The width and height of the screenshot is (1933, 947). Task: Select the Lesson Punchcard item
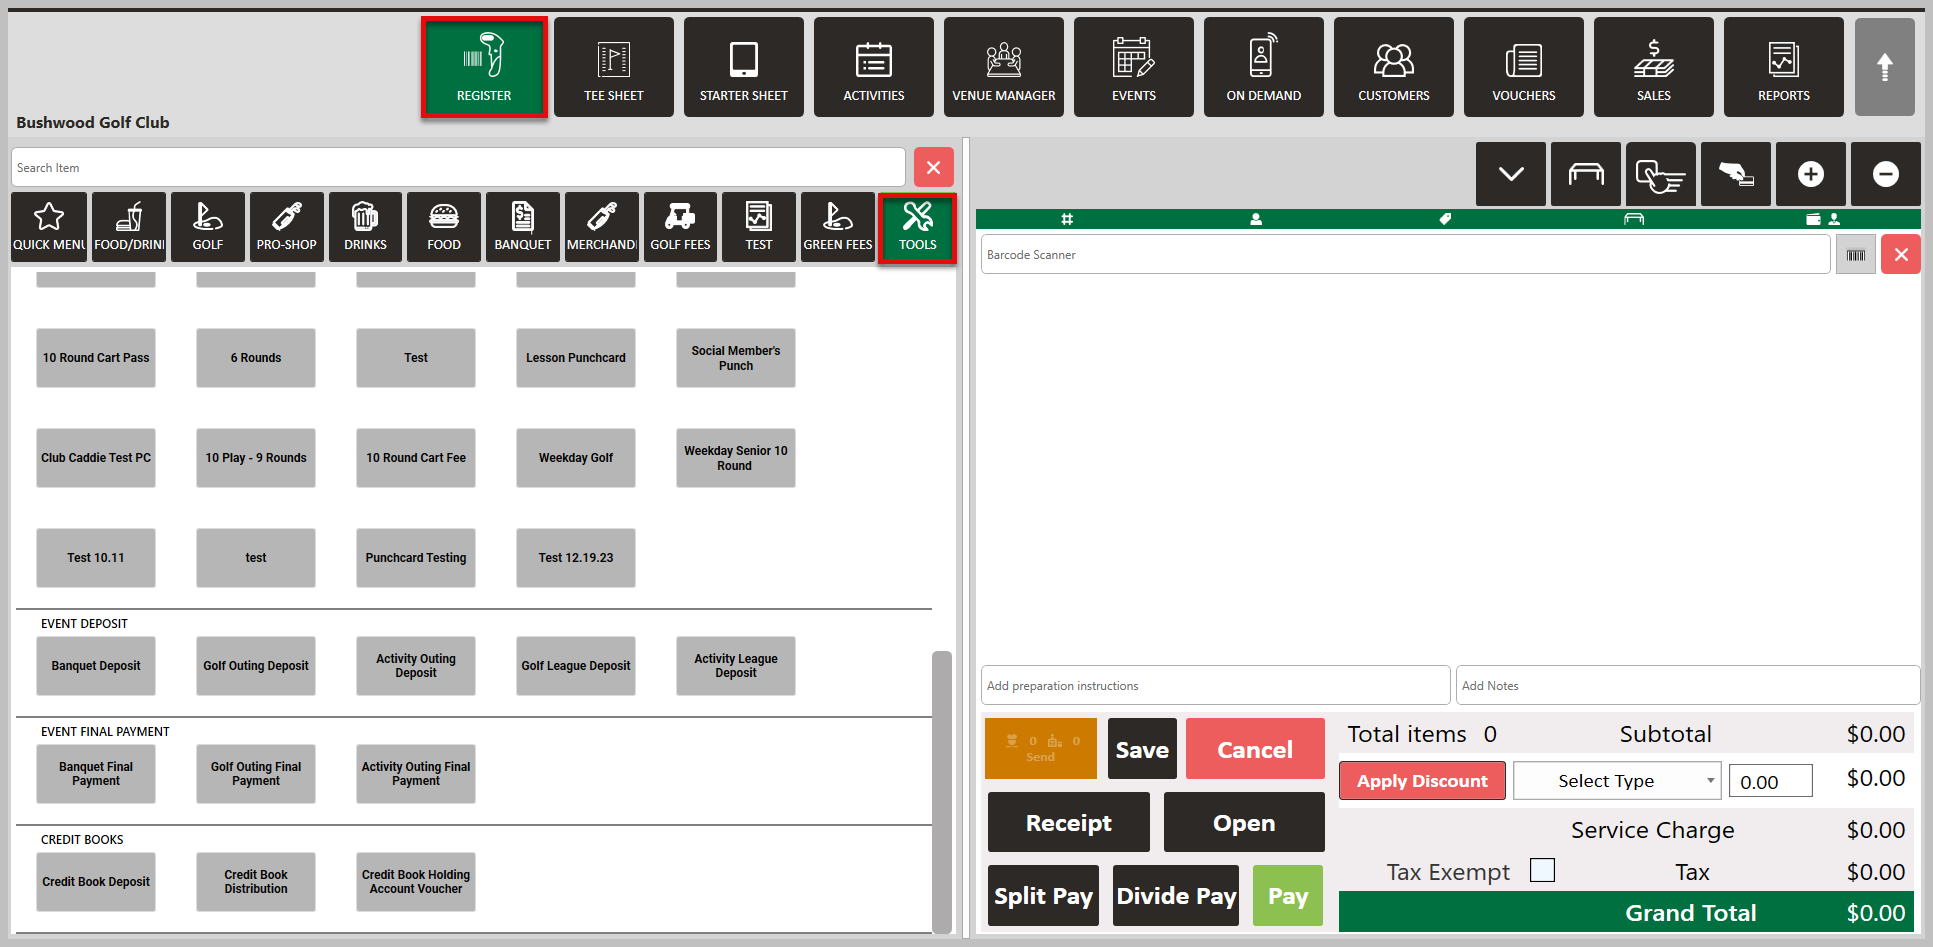pos(576,358)
